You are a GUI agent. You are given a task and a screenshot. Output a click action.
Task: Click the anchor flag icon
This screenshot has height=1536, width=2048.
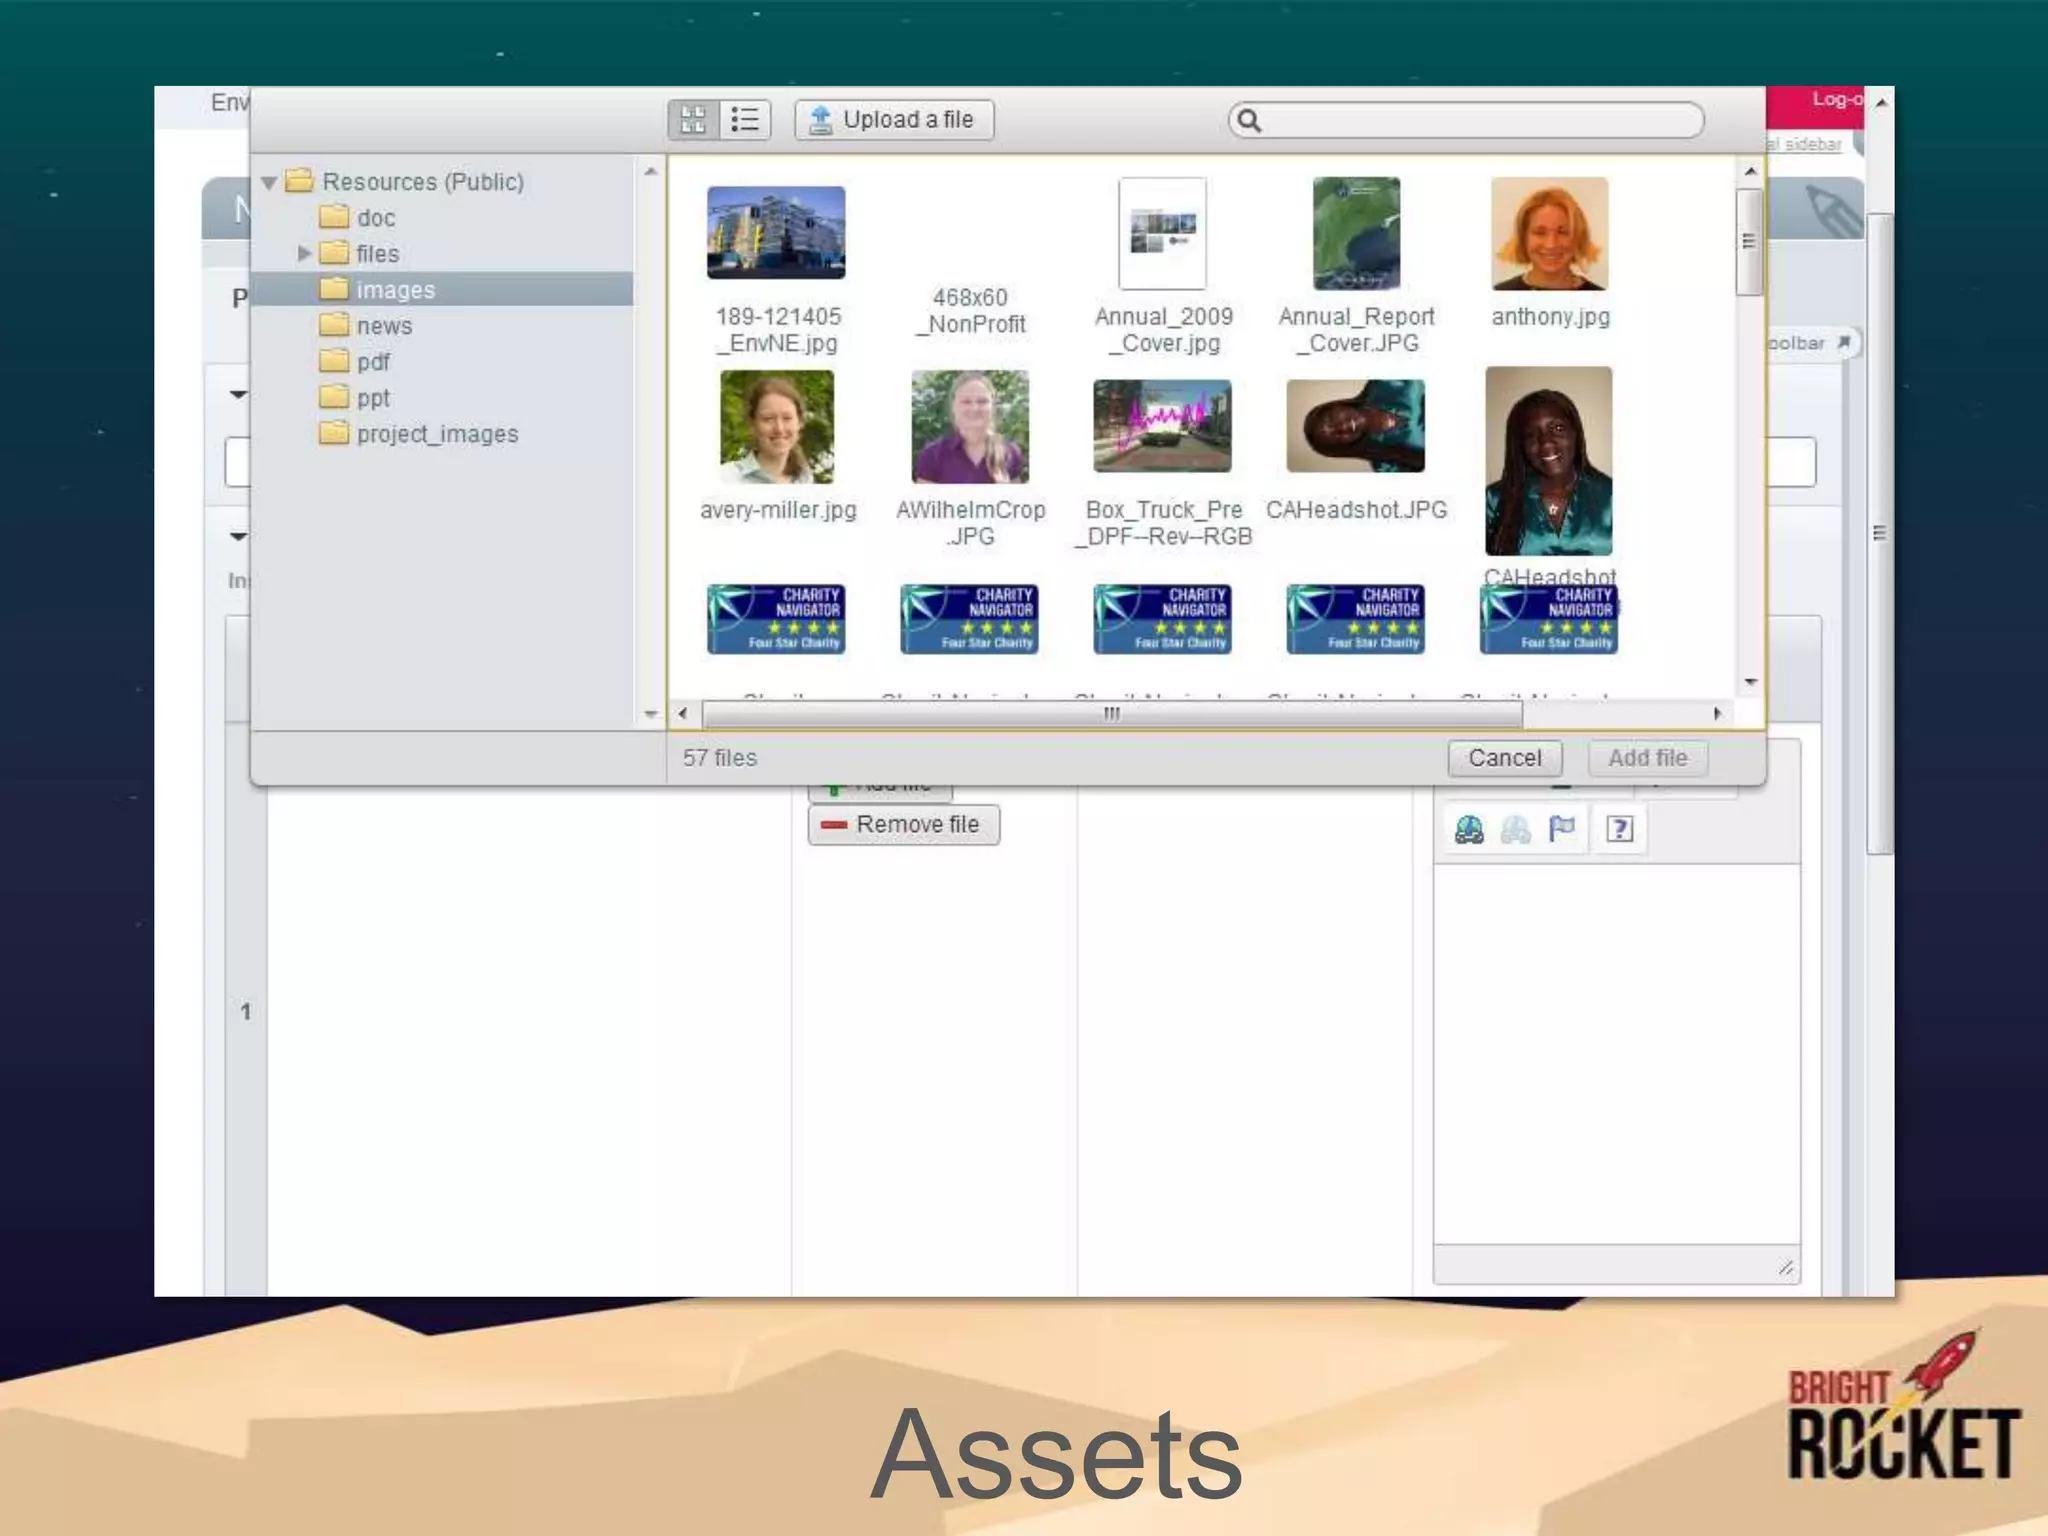[x=1561, y=829]
